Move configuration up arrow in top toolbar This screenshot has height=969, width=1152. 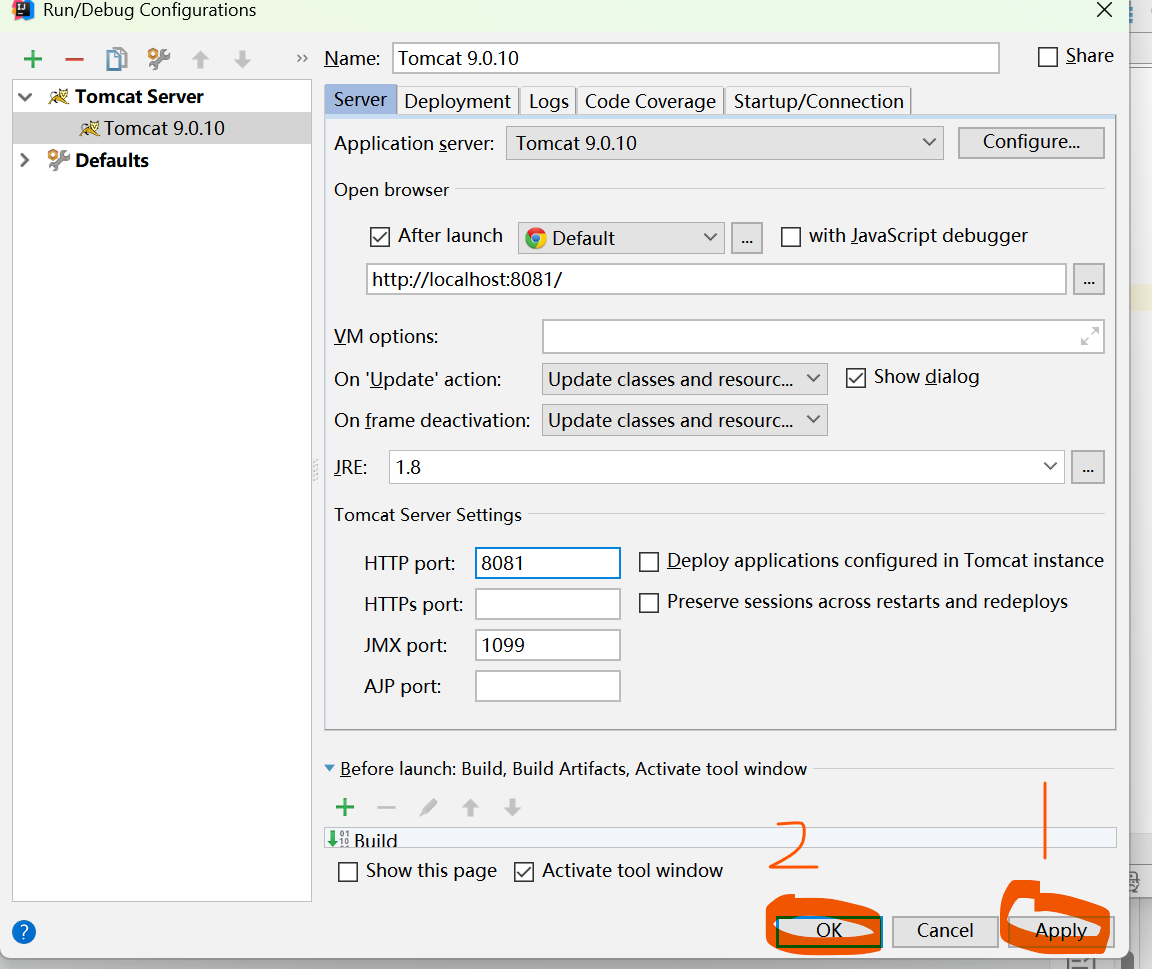tap(201, 60)
